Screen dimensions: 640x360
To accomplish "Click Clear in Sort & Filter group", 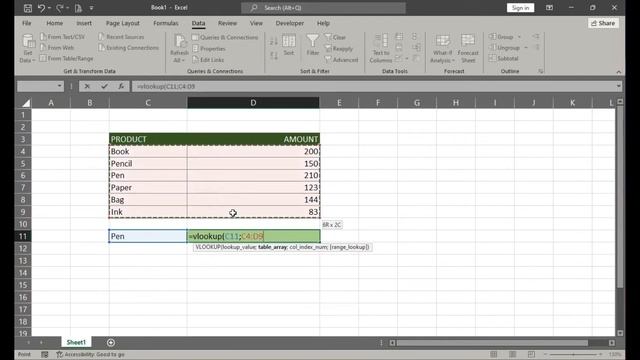I will tap(336, 37).
